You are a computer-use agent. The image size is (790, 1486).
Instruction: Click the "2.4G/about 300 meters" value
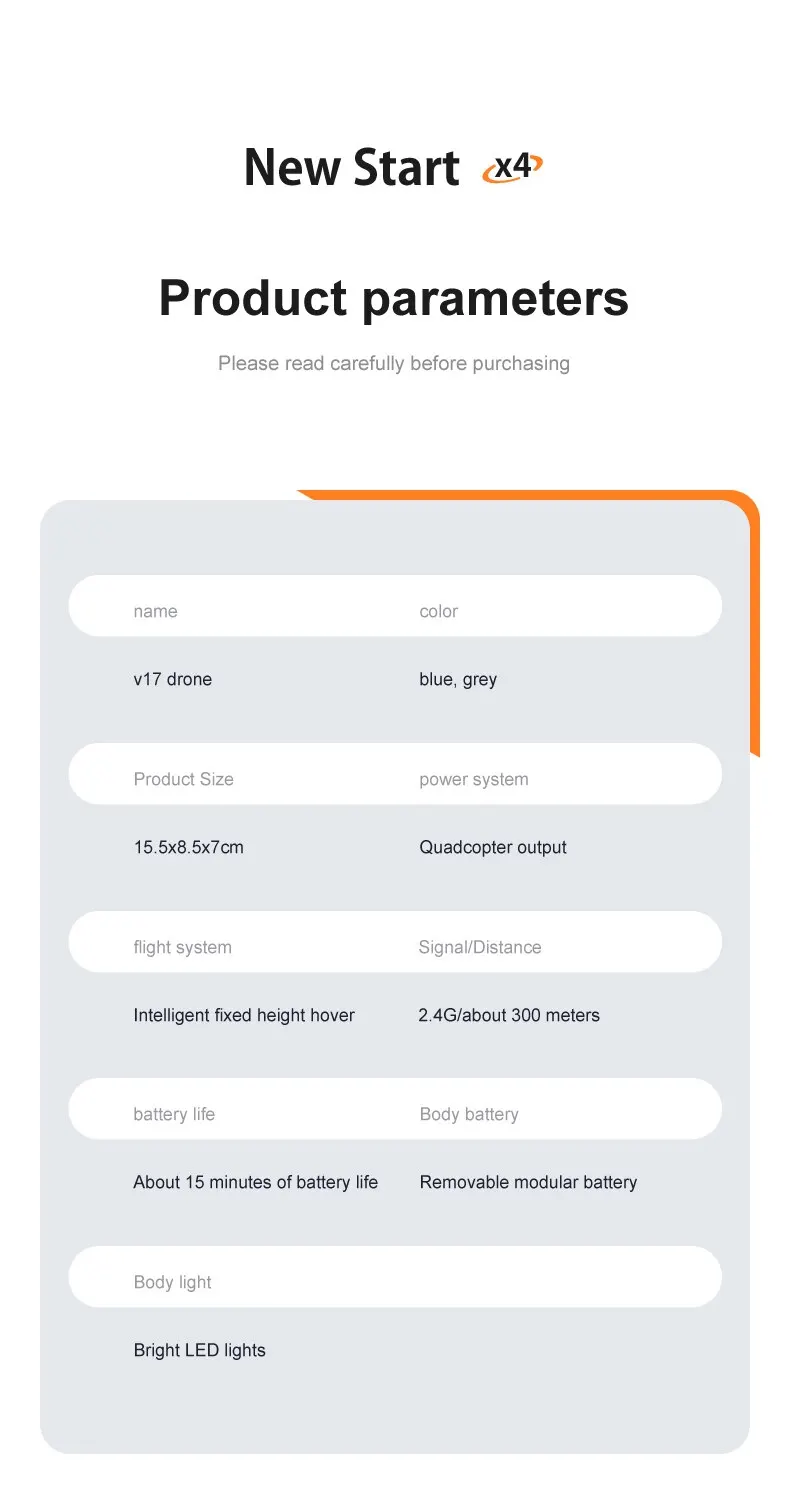tap(509, 1015)
